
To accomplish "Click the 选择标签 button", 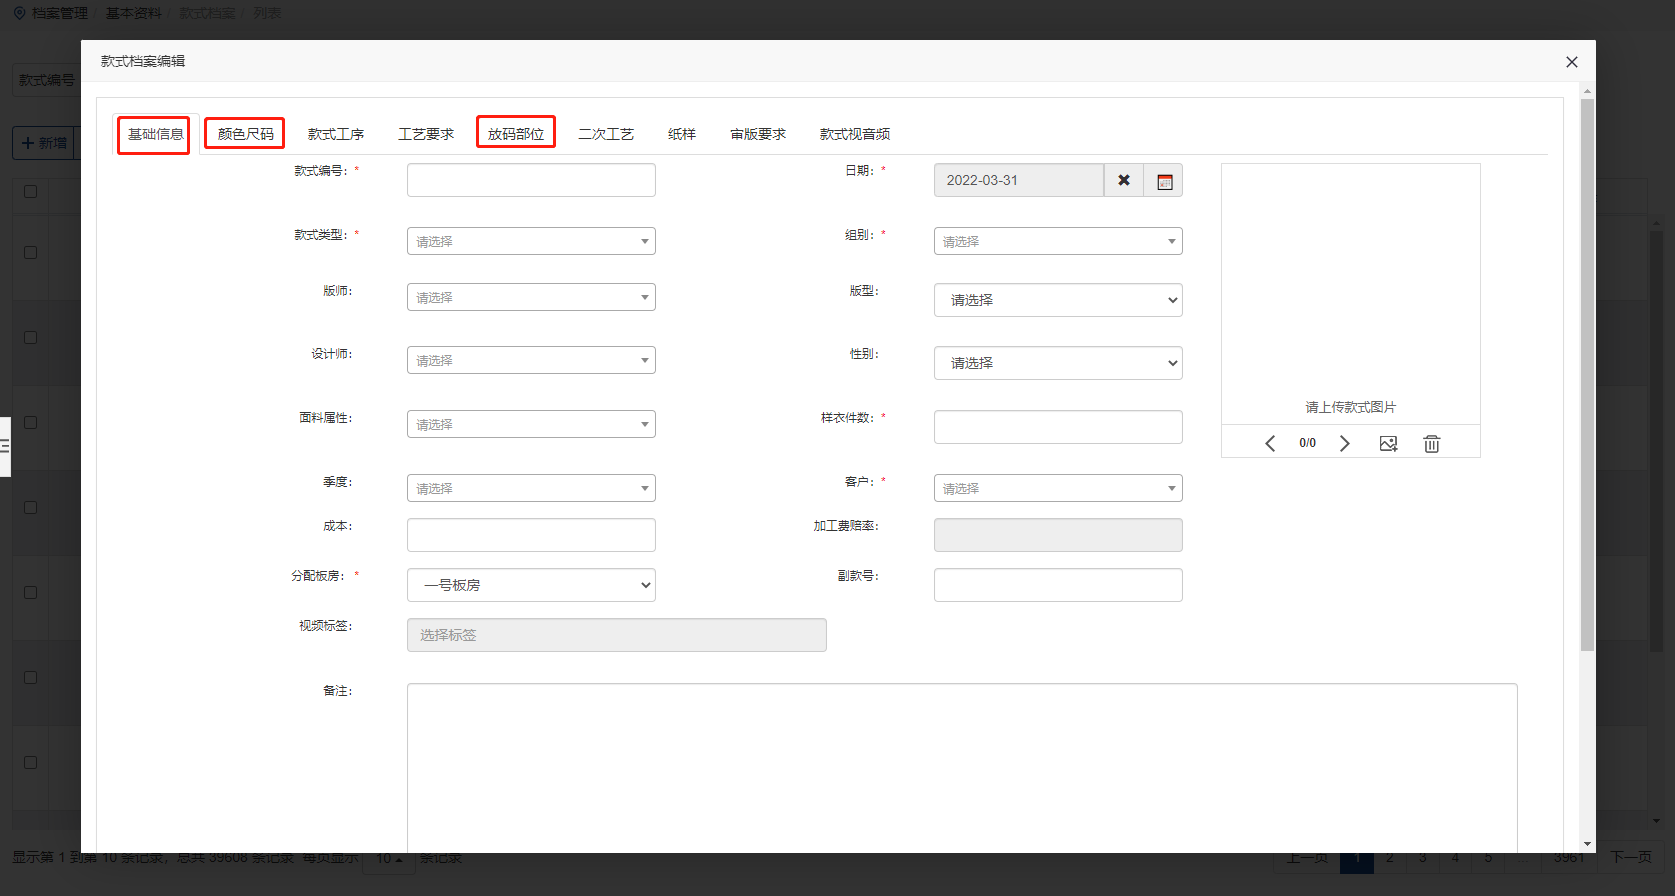I will [616, 635].
